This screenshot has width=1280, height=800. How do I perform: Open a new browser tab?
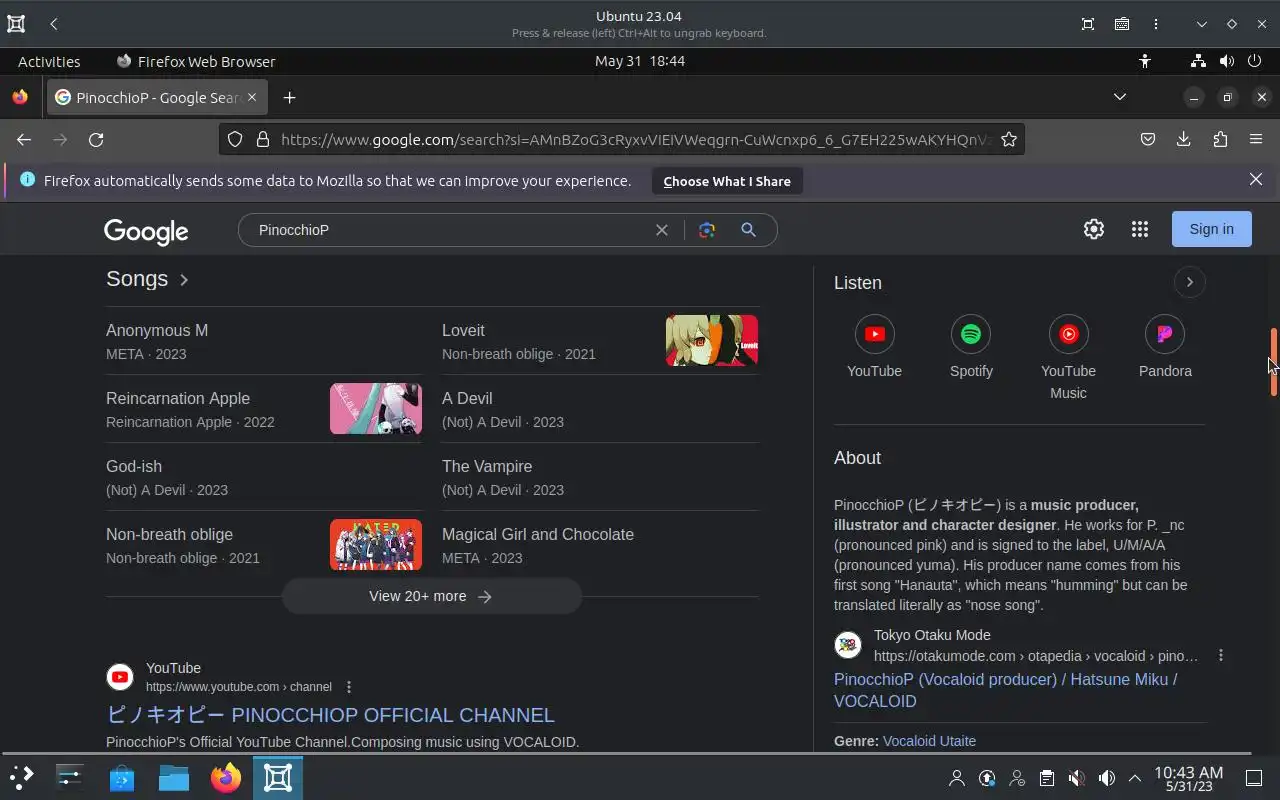click(289, 97)
